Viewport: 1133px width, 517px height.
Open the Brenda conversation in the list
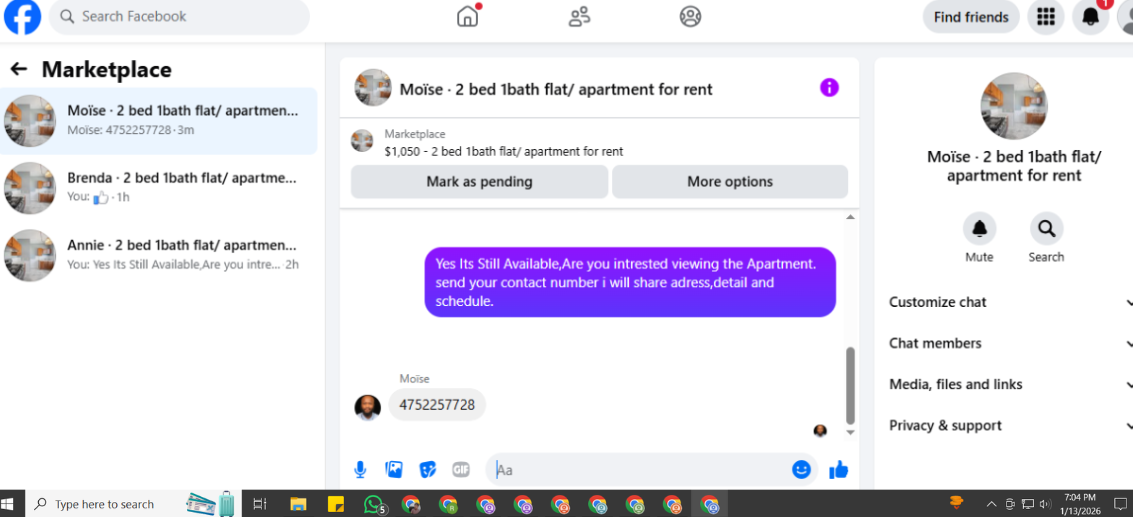click(159, 188)
